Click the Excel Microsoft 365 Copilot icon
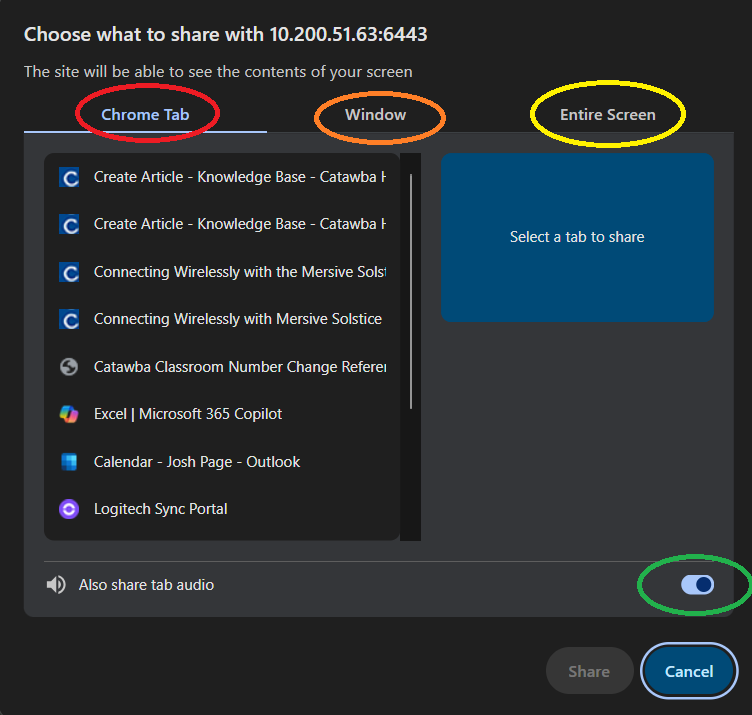Image resolution: width=752 pixels, height=715 pixels. pos(69,414)
